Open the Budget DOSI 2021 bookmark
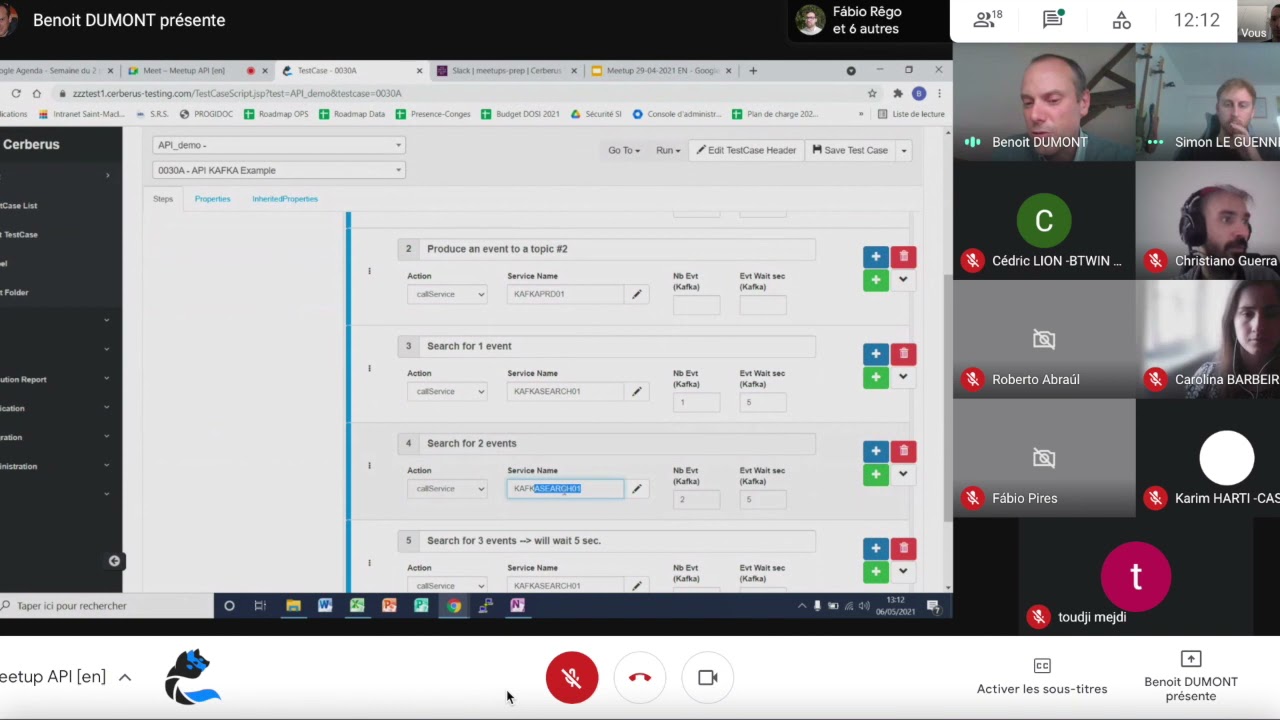Viewport: 1280px width, 720px height. (x=519, y=114)
